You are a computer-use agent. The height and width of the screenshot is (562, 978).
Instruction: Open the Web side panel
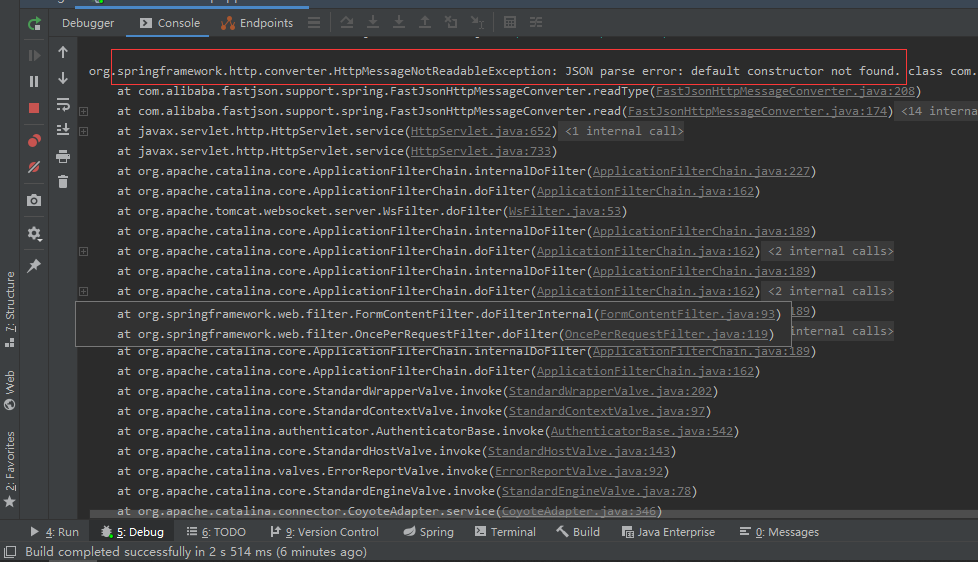[10, 390]
